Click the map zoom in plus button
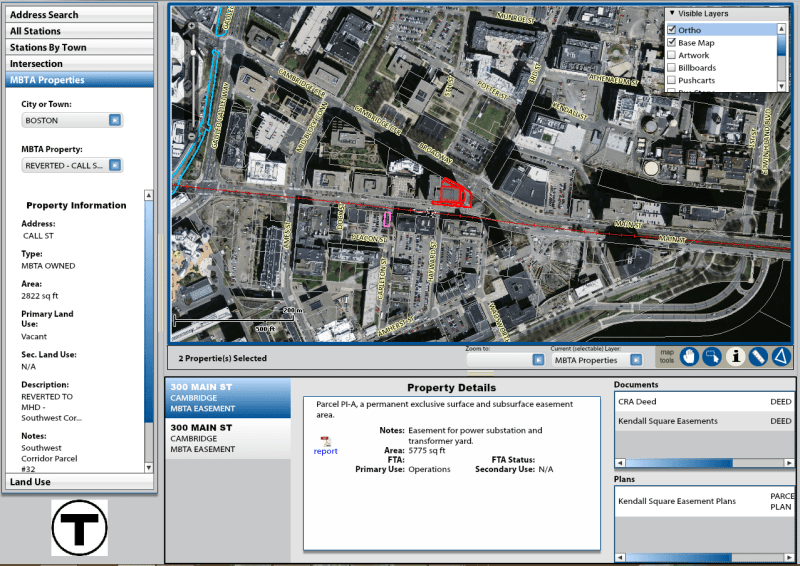This screenshot has height=566, width=800. pos(192,26)
